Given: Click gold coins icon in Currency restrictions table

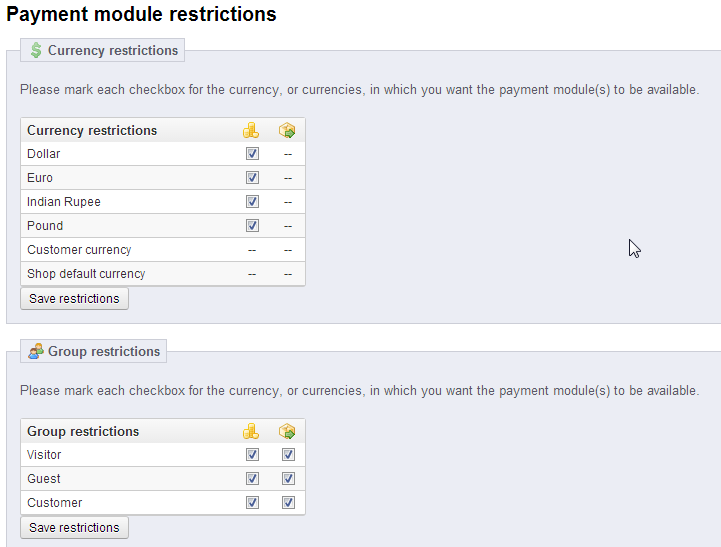Looking at the screenshot, I should (252, 130).
